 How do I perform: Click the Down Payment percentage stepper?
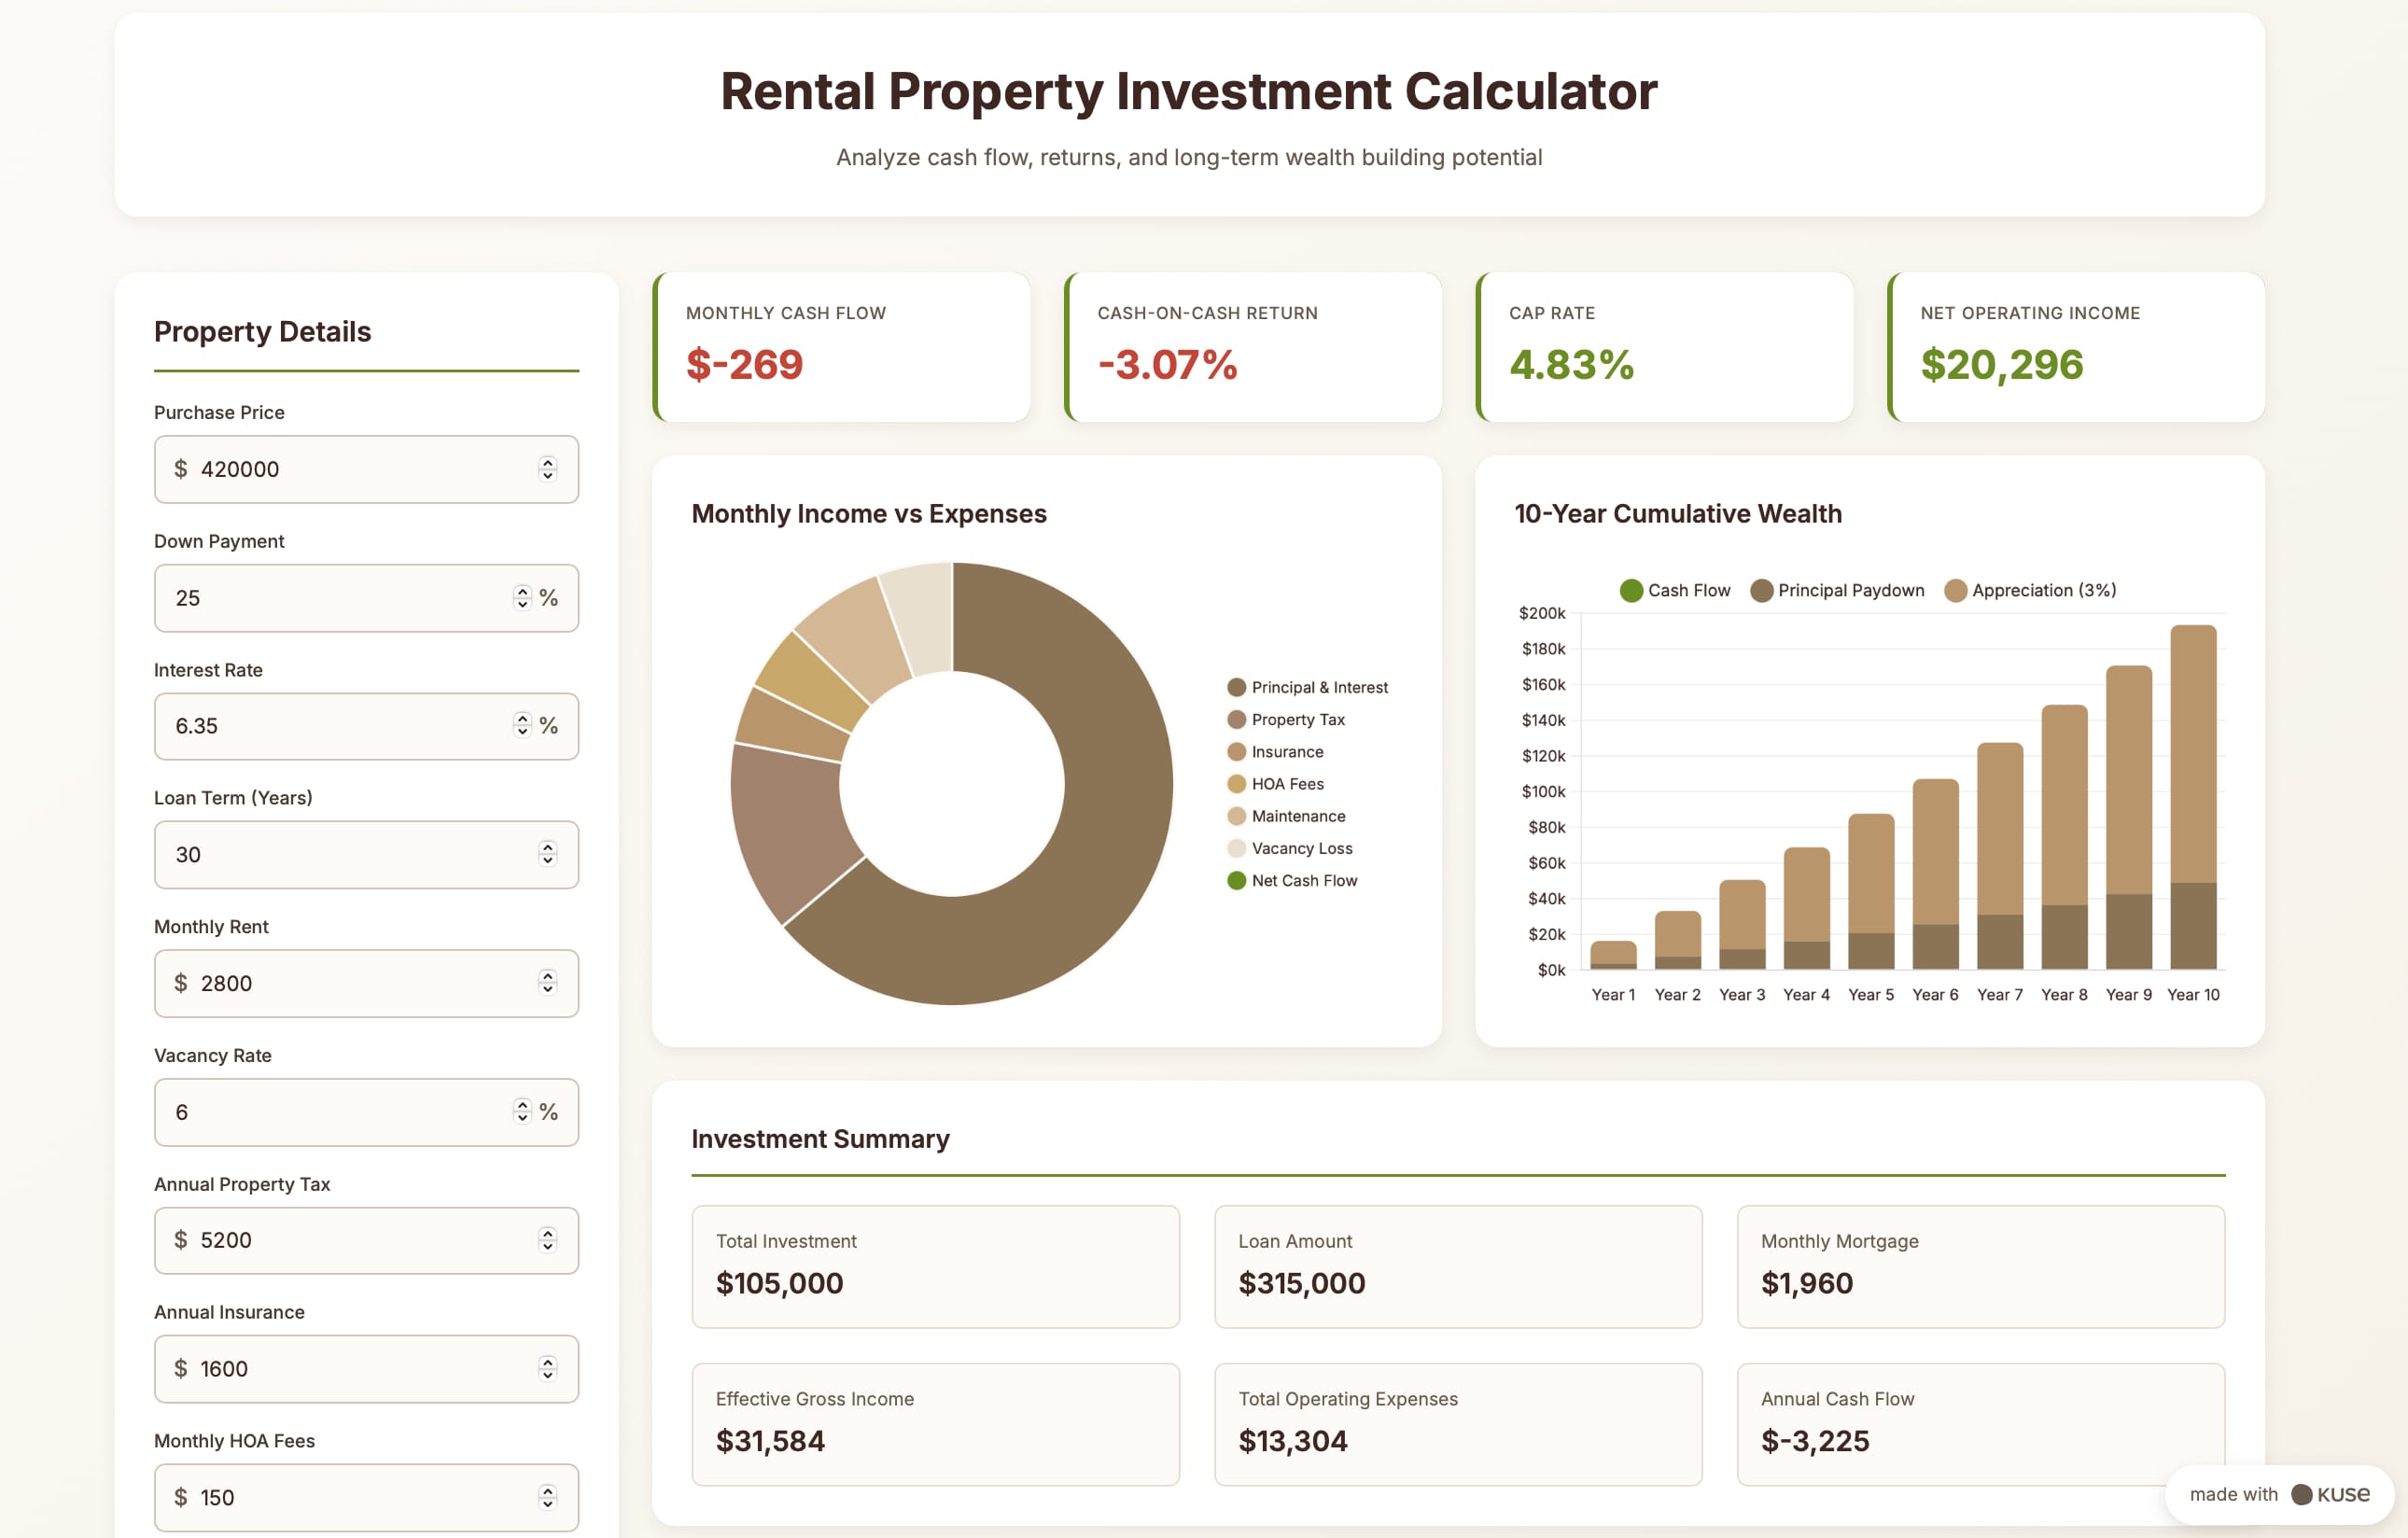point(522,597)
